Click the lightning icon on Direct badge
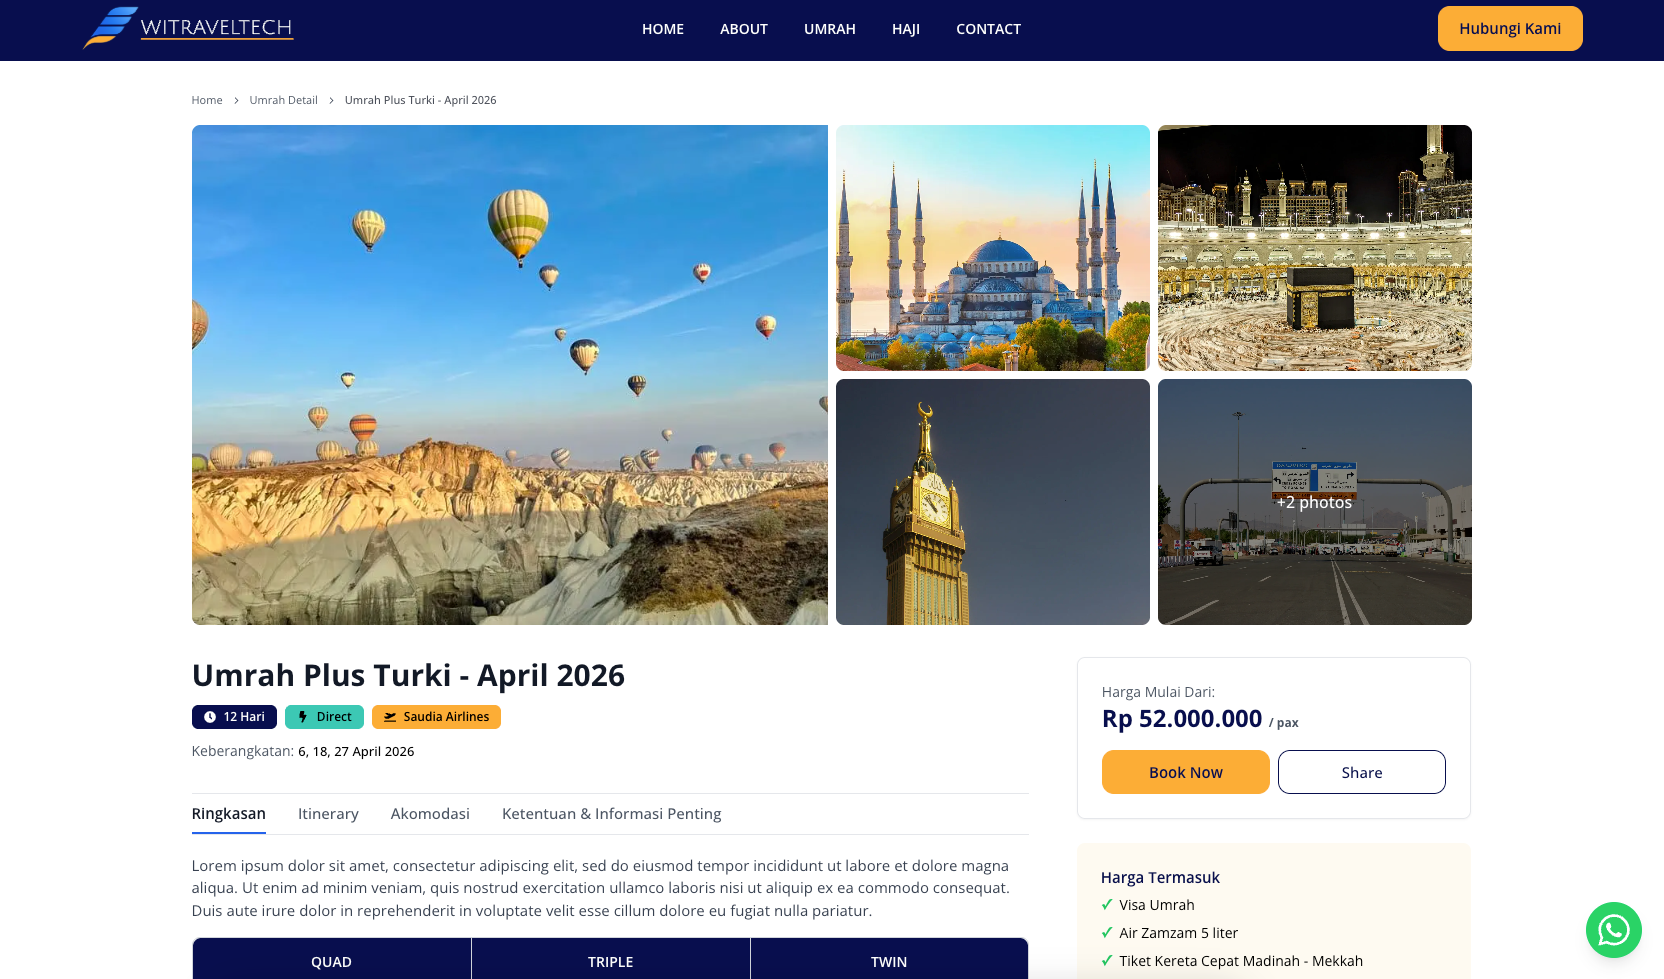 tap(302, 717)
